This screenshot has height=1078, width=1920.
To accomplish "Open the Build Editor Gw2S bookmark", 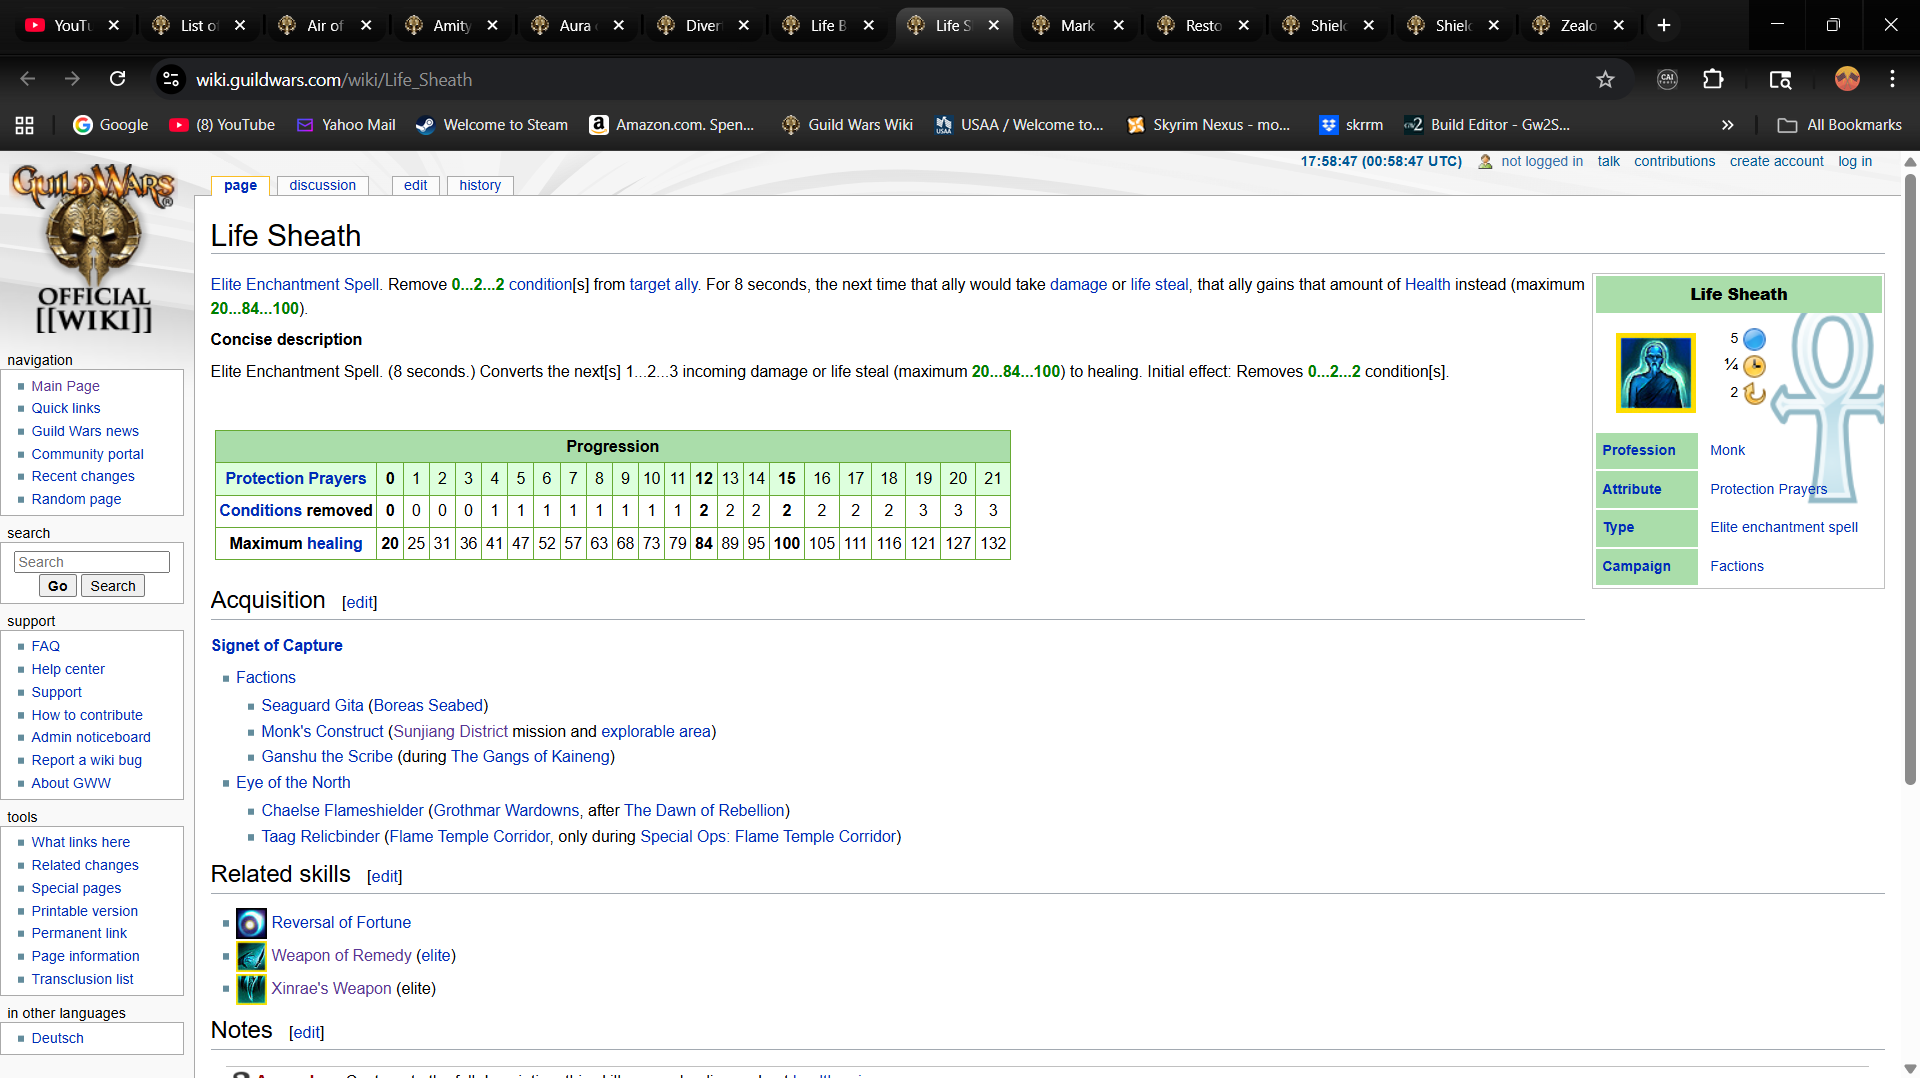I will tap(1486, 125).
